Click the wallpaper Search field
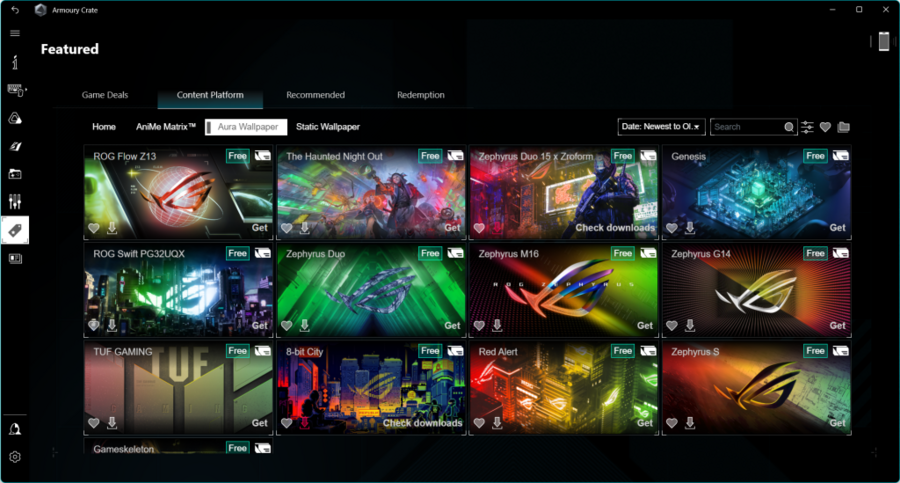900x483 pixels. click(747, 127)
